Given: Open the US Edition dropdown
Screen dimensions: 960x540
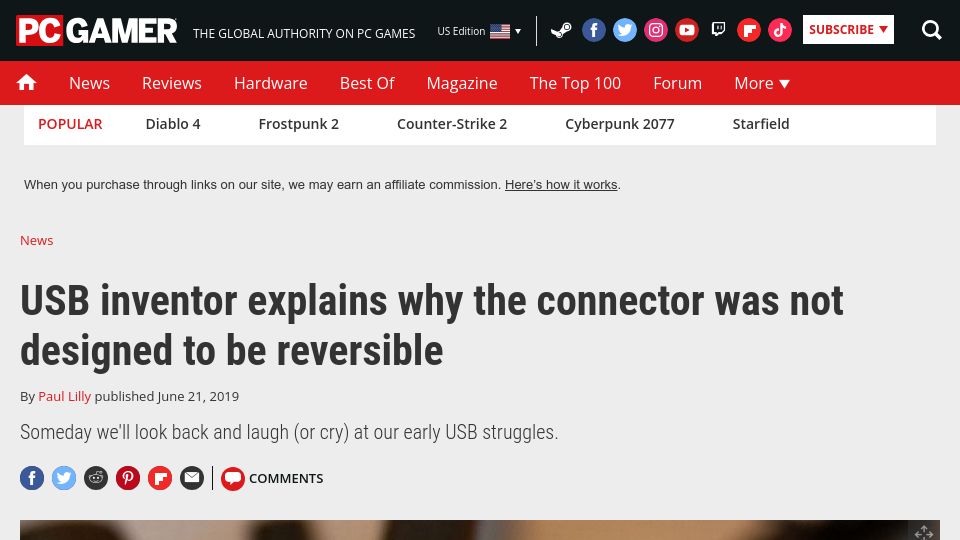Looking at the screenshot, I should pyautogui.click(x=479, y=31).
